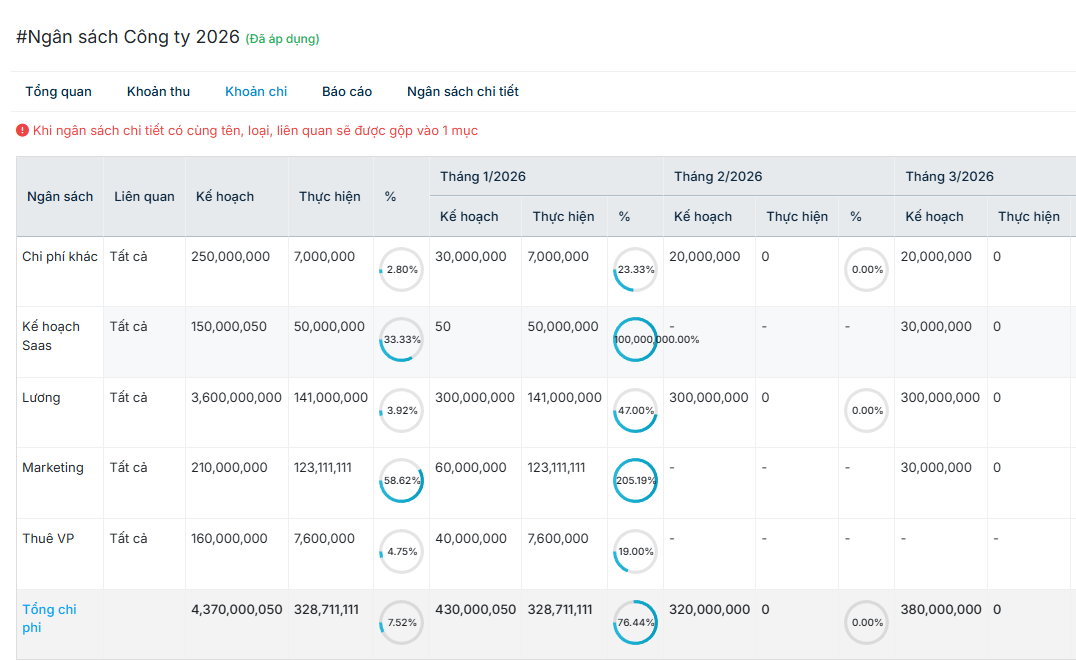Click the 76.44% total progress circle

636,622
